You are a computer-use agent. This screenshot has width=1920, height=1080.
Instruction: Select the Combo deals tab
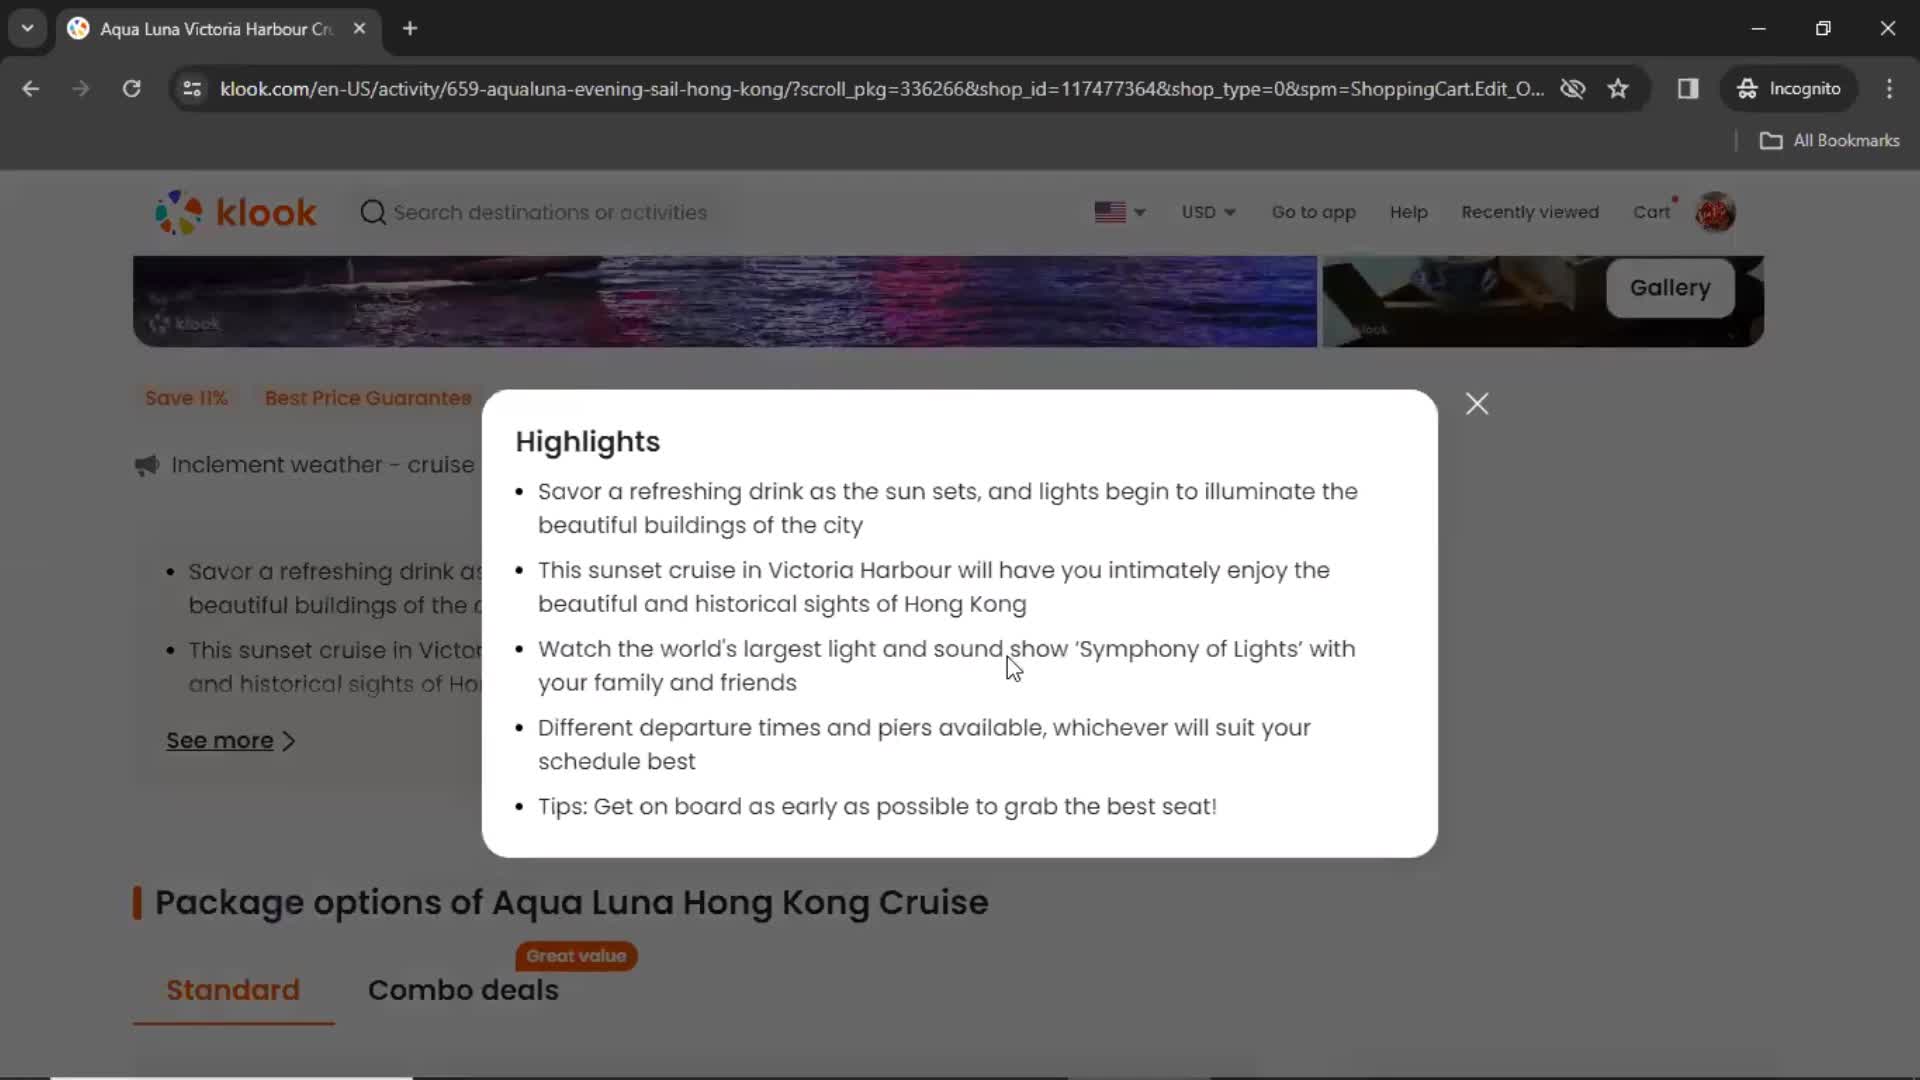coord(462,990)
